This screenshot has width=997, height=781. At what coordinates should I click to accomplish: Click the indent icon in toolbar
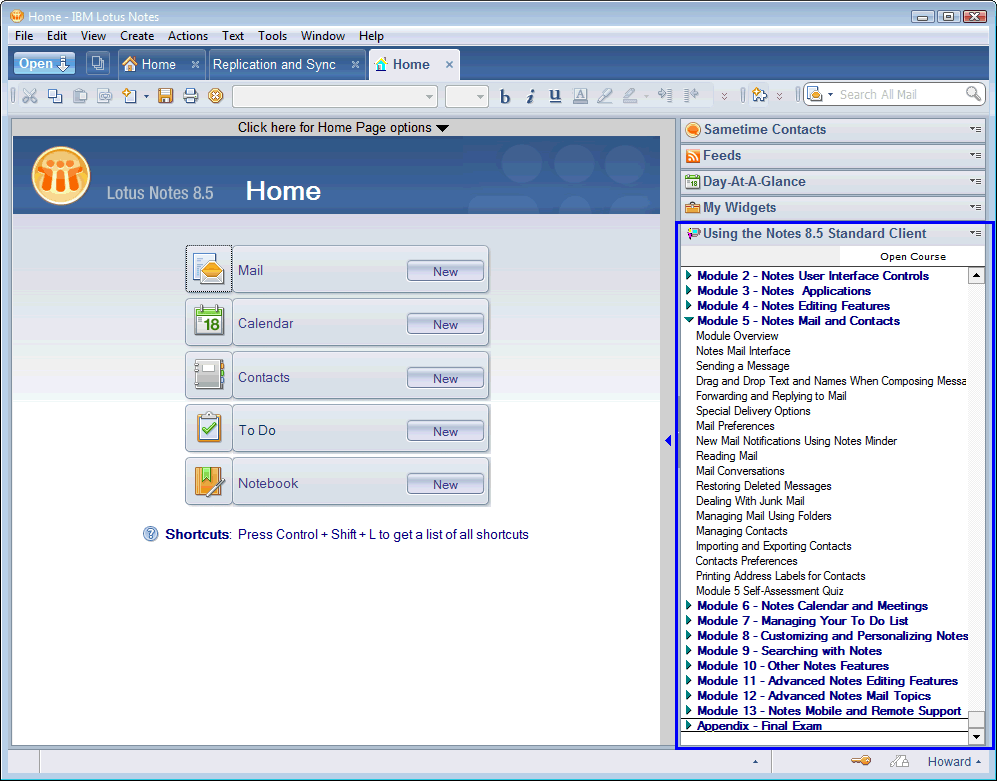[x=665, y=95]
